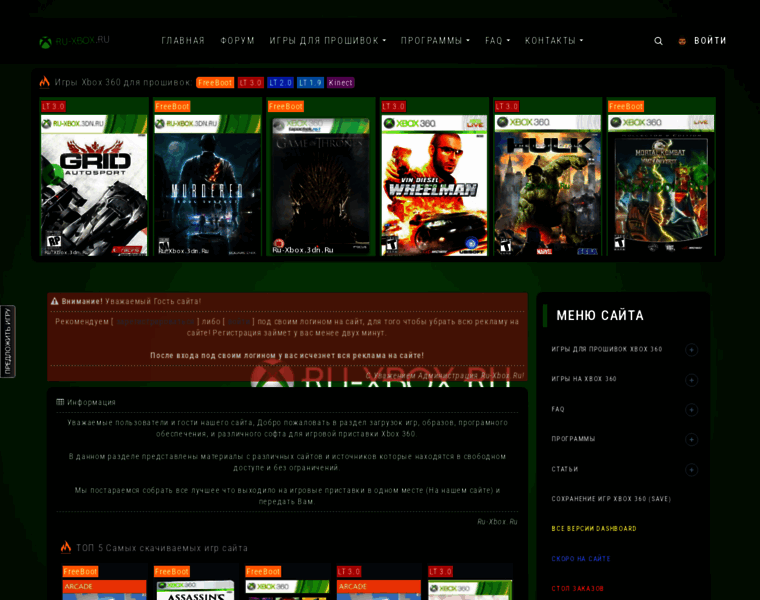This screenshot has height=600, width=760.
Task: Open the Hulk game cover
Action: (x=547, y=184)
